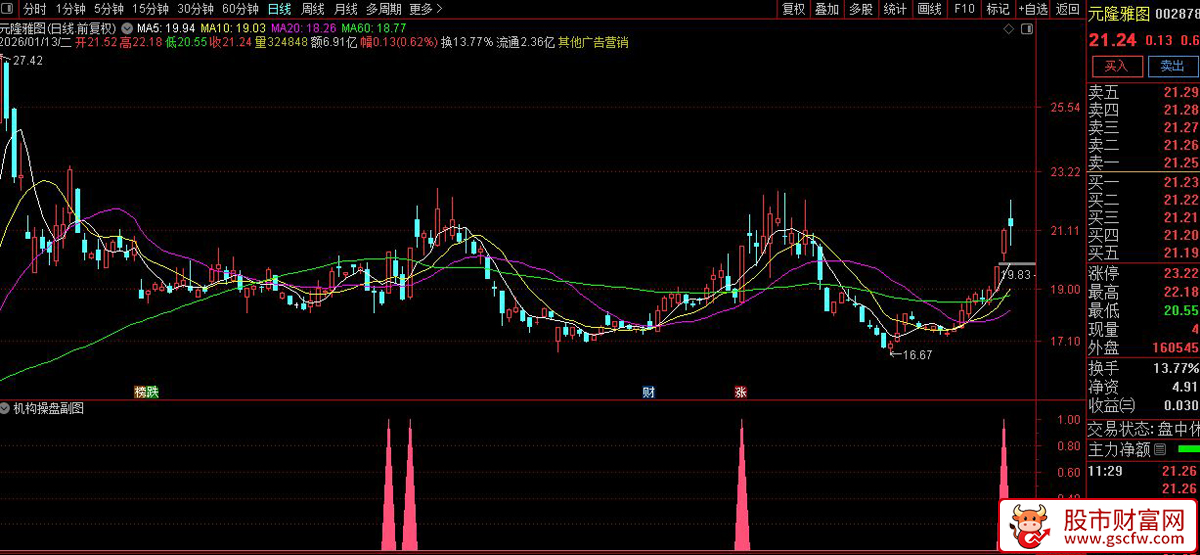Click the 卖一 price 21.25 row
Viewport: 1200px width, 555px height.
click(1143, 162)
